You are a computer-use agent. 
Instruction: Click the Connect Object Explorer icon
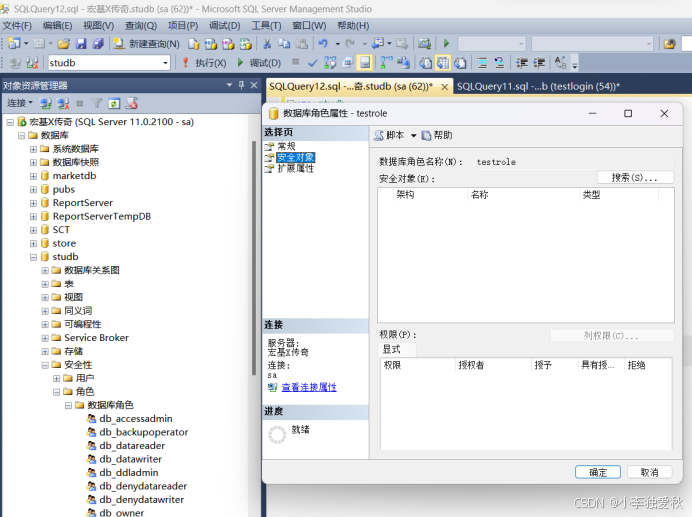point(45,104)
